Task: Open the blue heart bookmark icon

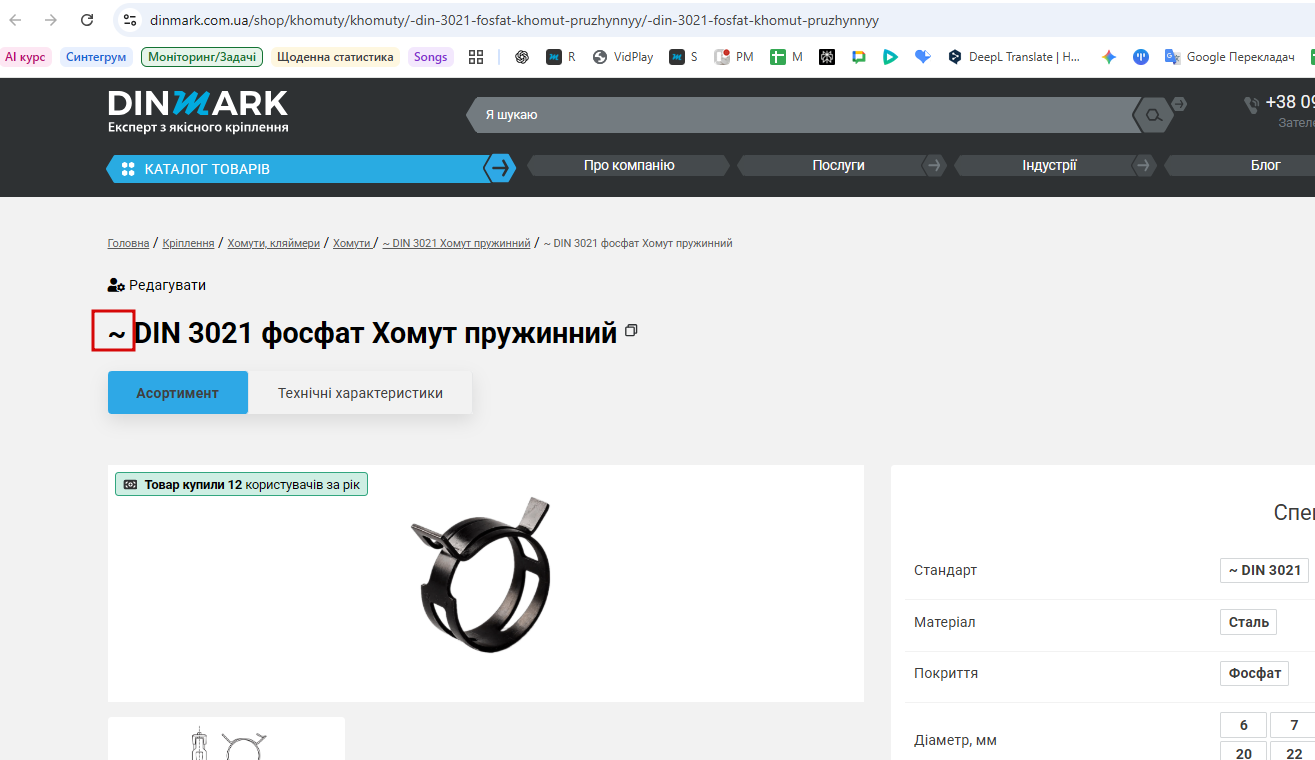Action: point(922,57)
